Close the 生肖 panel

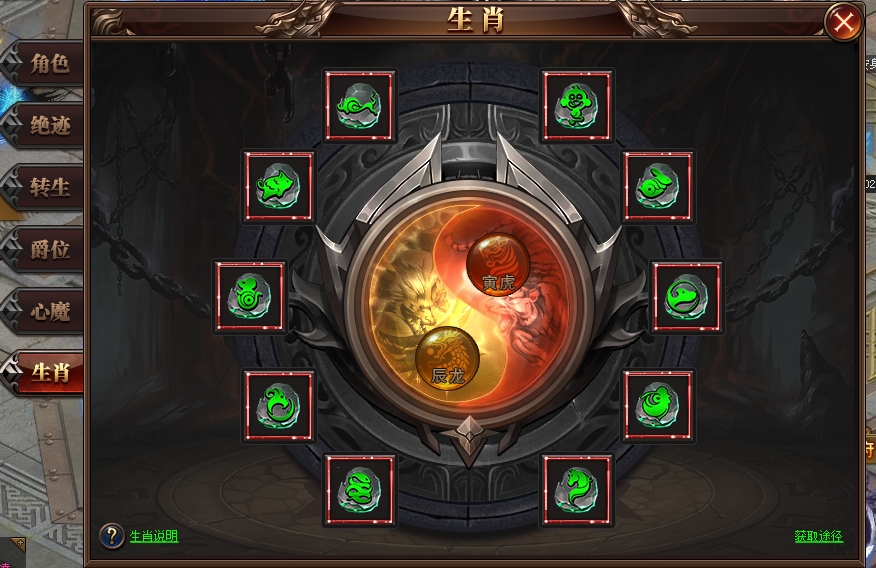point(843,22)
